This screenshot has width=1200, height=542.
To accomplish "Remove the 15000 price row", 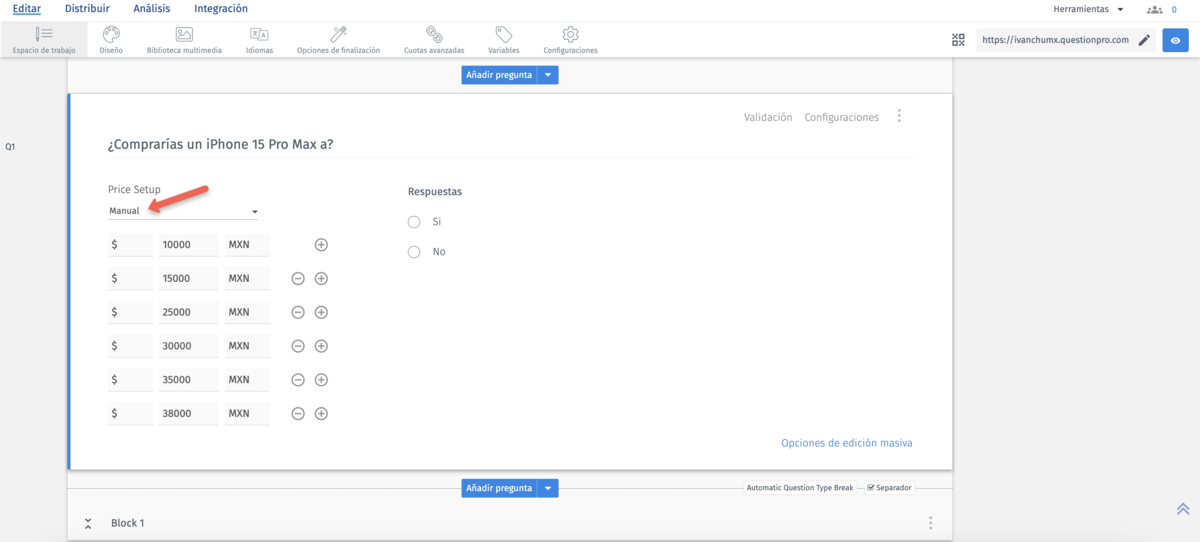I will [298, 279].
